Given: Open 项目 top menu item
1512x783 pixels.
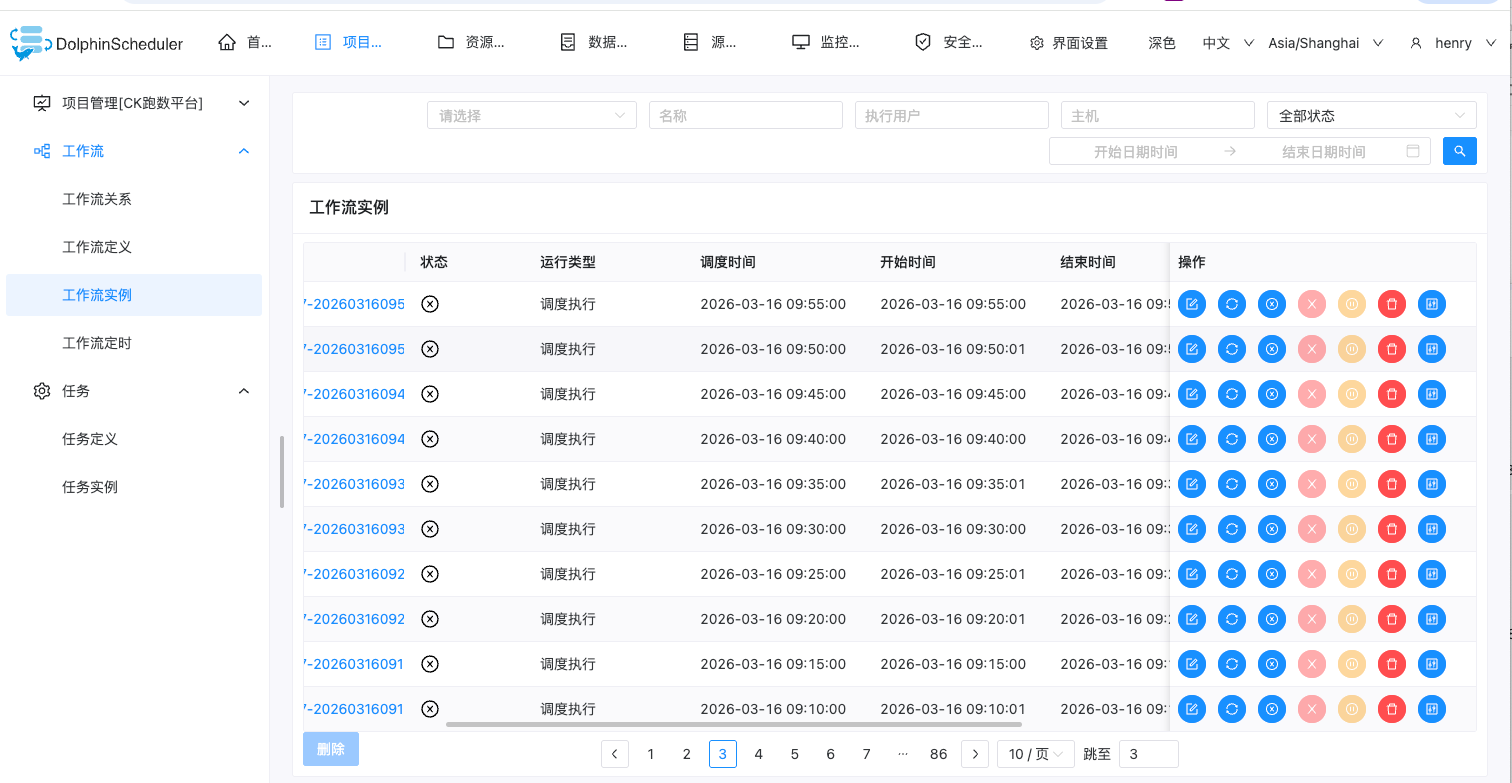Looking at the screenshot, I should coord(348,42).
